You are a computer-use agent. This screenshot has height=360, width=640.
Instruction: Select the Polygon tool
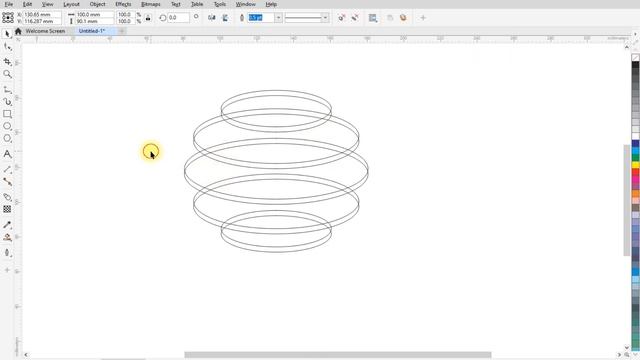click(x=7, y=138)
